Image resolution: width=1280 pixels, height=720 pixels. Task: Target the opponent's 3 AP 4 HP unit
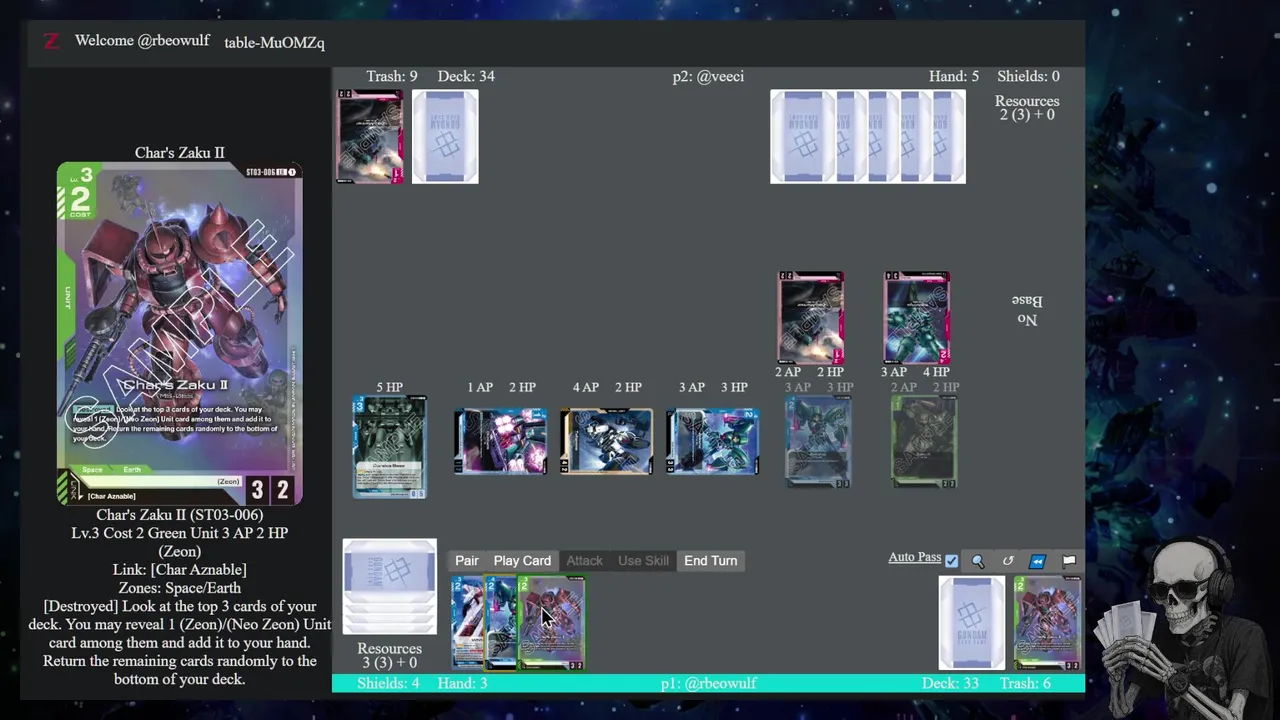(x=917, y=318)
